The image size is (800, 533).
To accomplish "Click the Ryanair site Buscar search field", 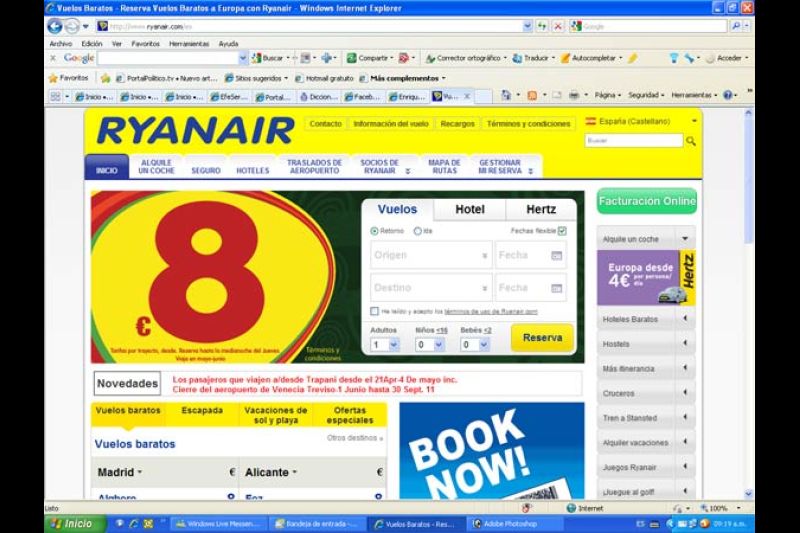I will (633, 141).
